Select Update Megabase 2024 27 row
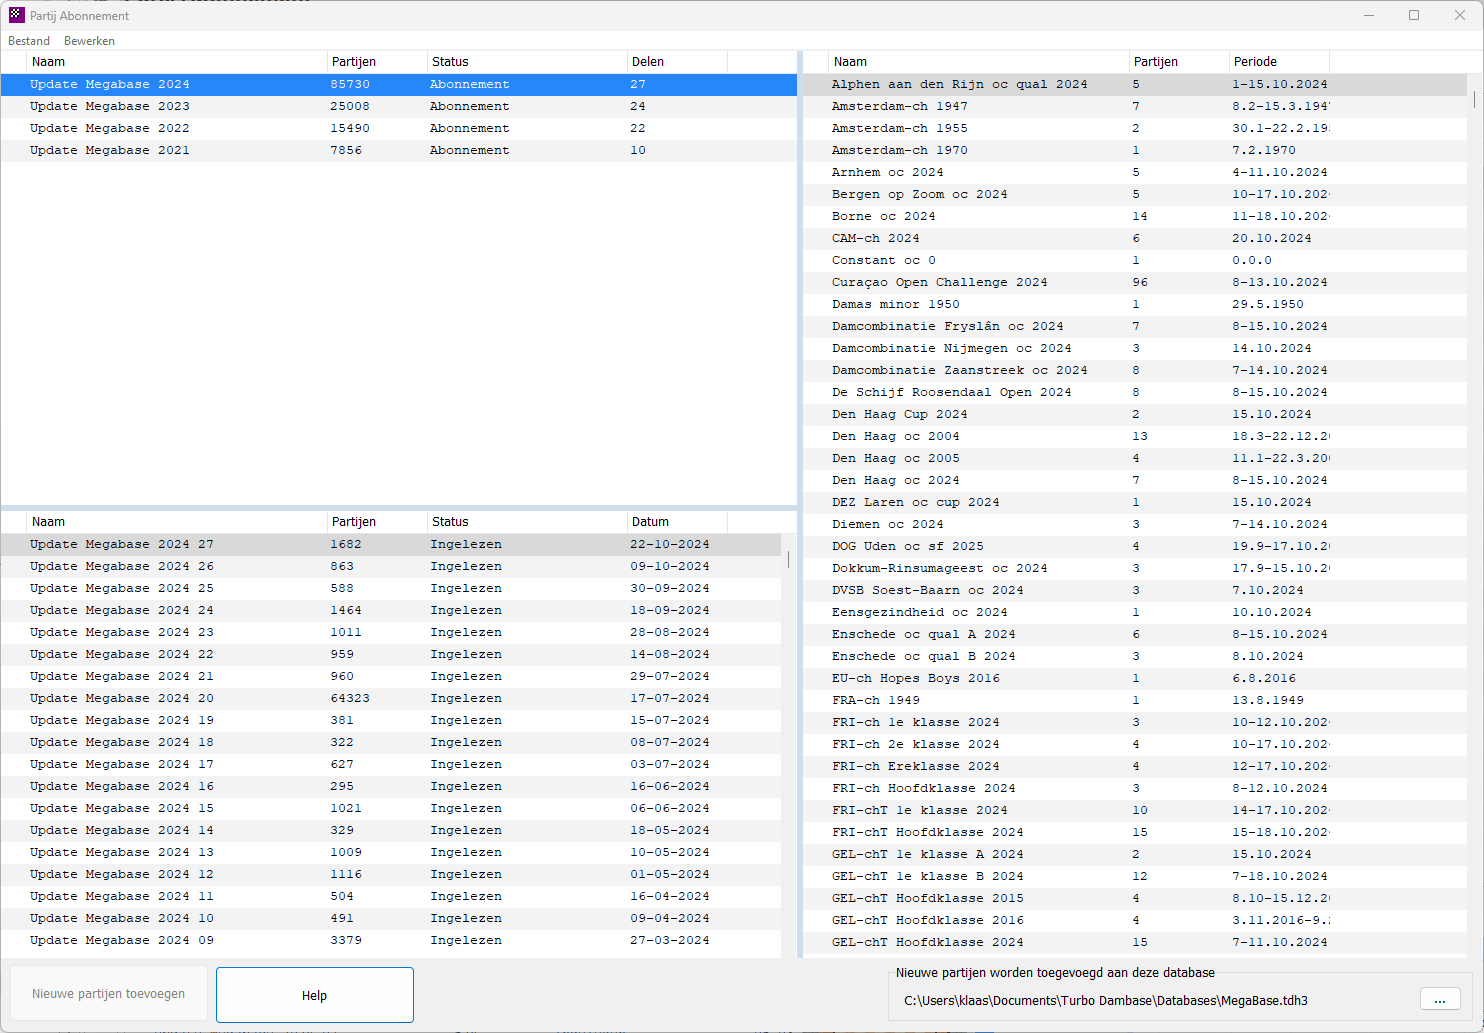 point(391,545)
